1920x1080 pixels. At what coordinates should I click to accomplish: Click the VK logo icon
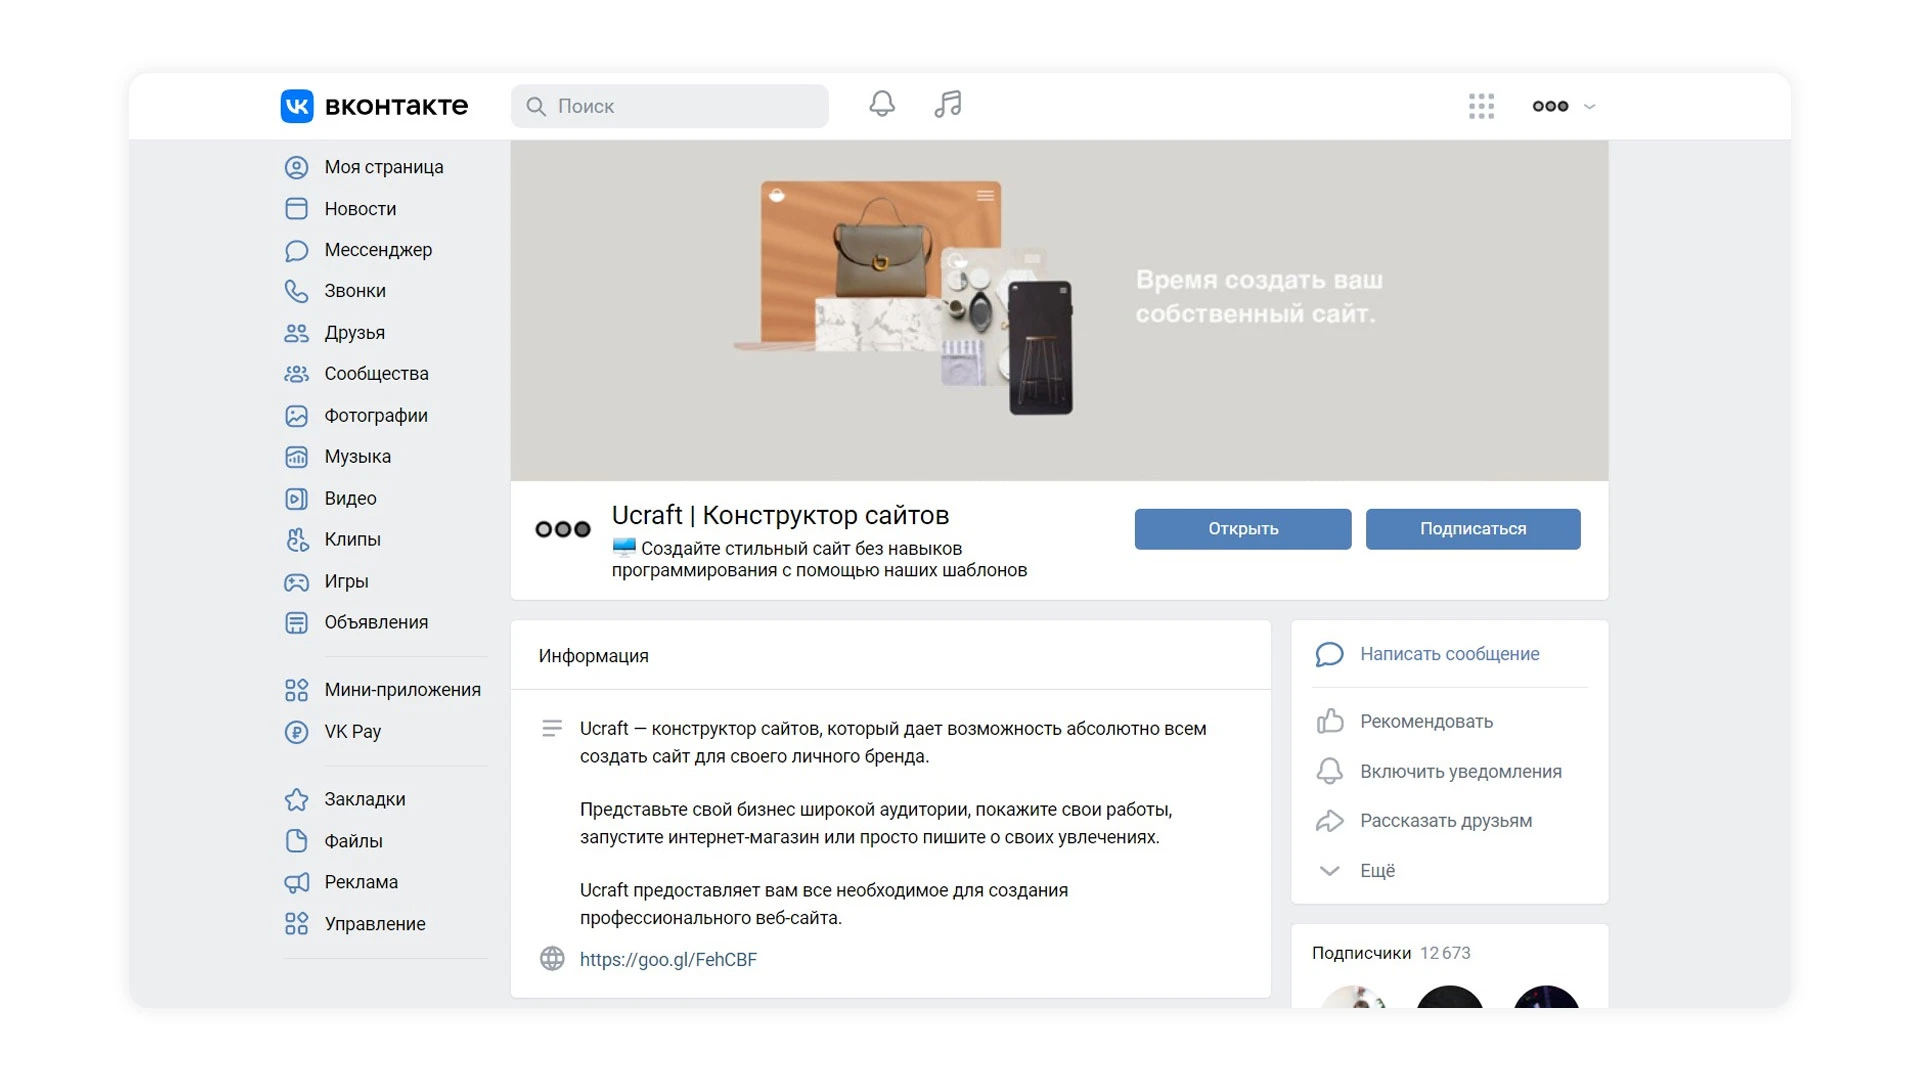297,106
